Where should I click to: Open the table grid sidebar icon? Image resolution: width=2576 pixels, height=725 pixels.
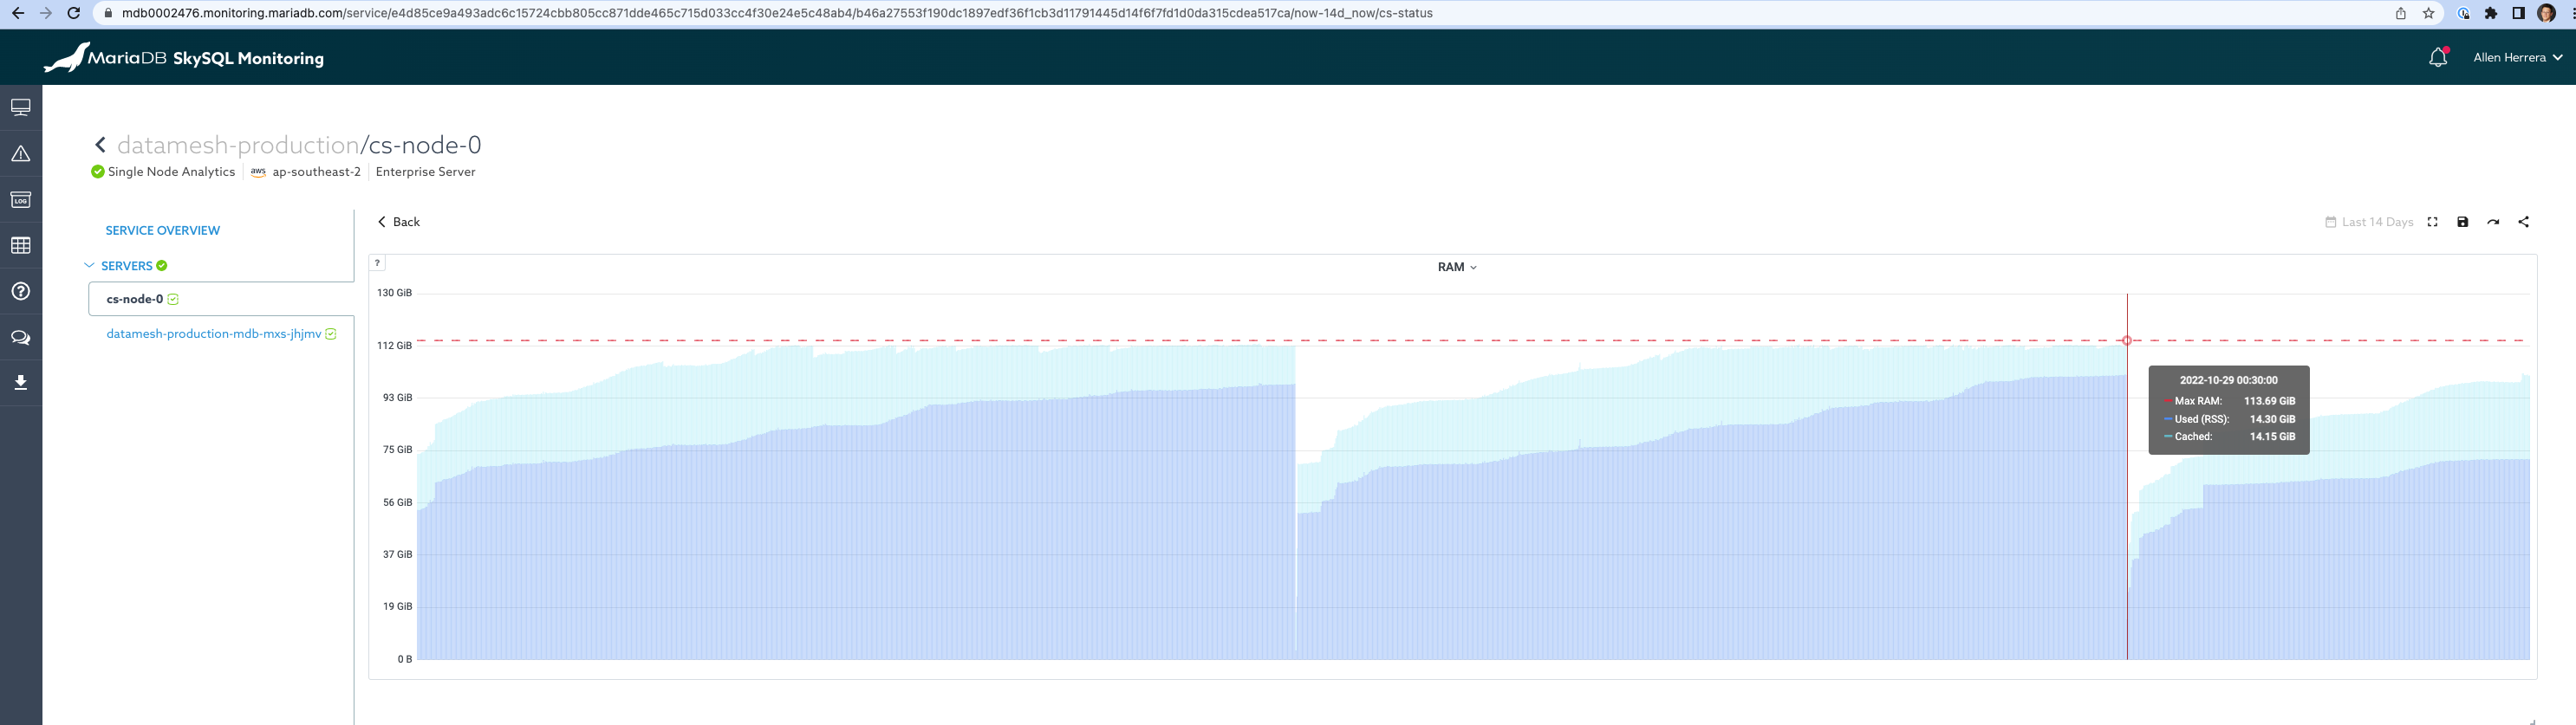pyautogui.click(x=20, y=246)
